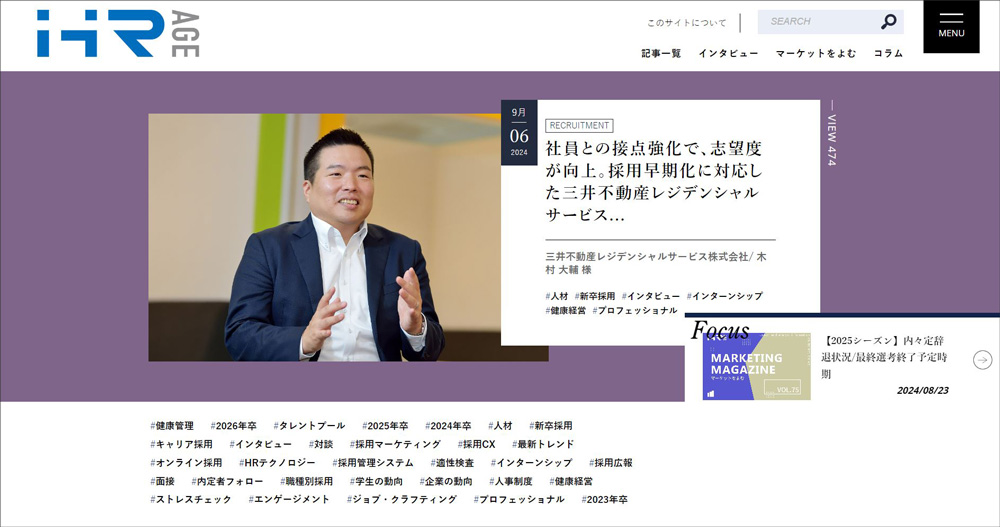Select the #採用CX tag
The height and width of the screenshot is (527, 1000).
[476, 444]
